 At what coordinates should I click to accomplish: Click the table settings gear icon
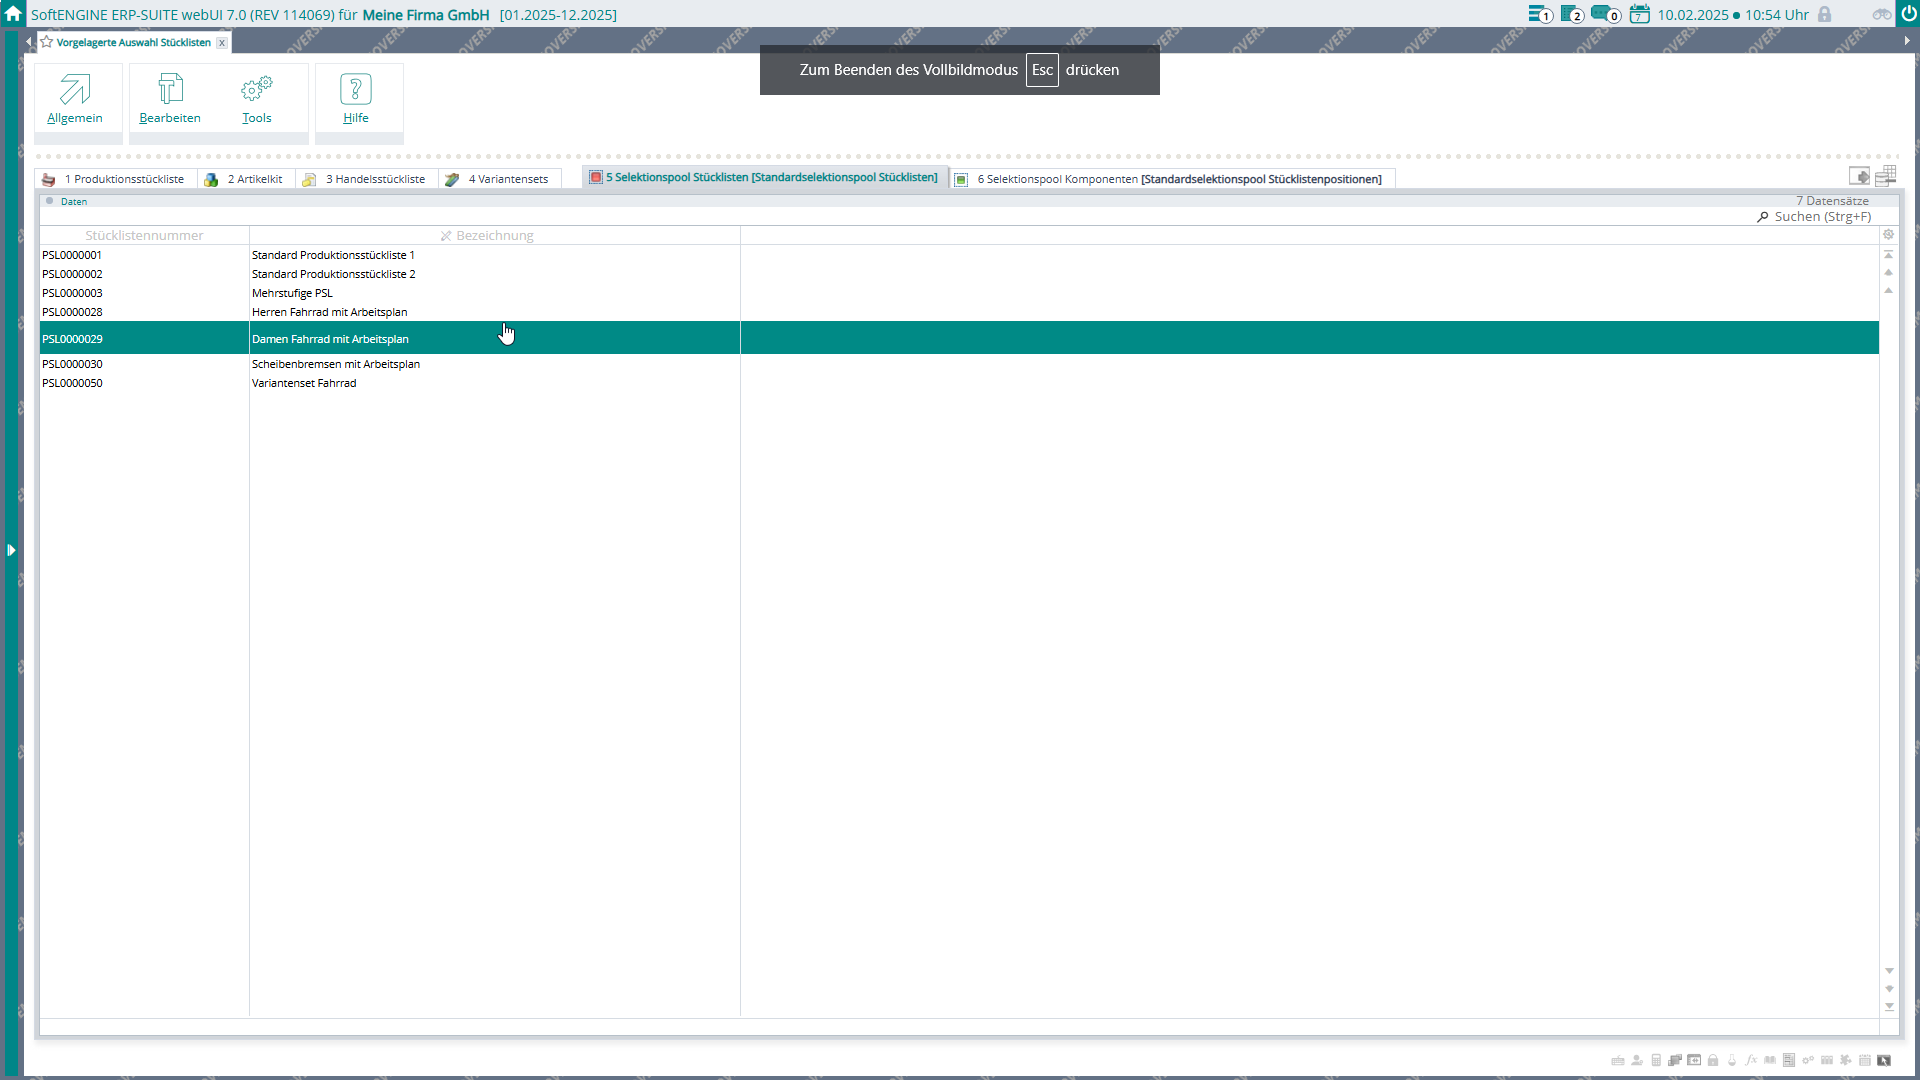pyautogui.click(x=1888, y=234)
